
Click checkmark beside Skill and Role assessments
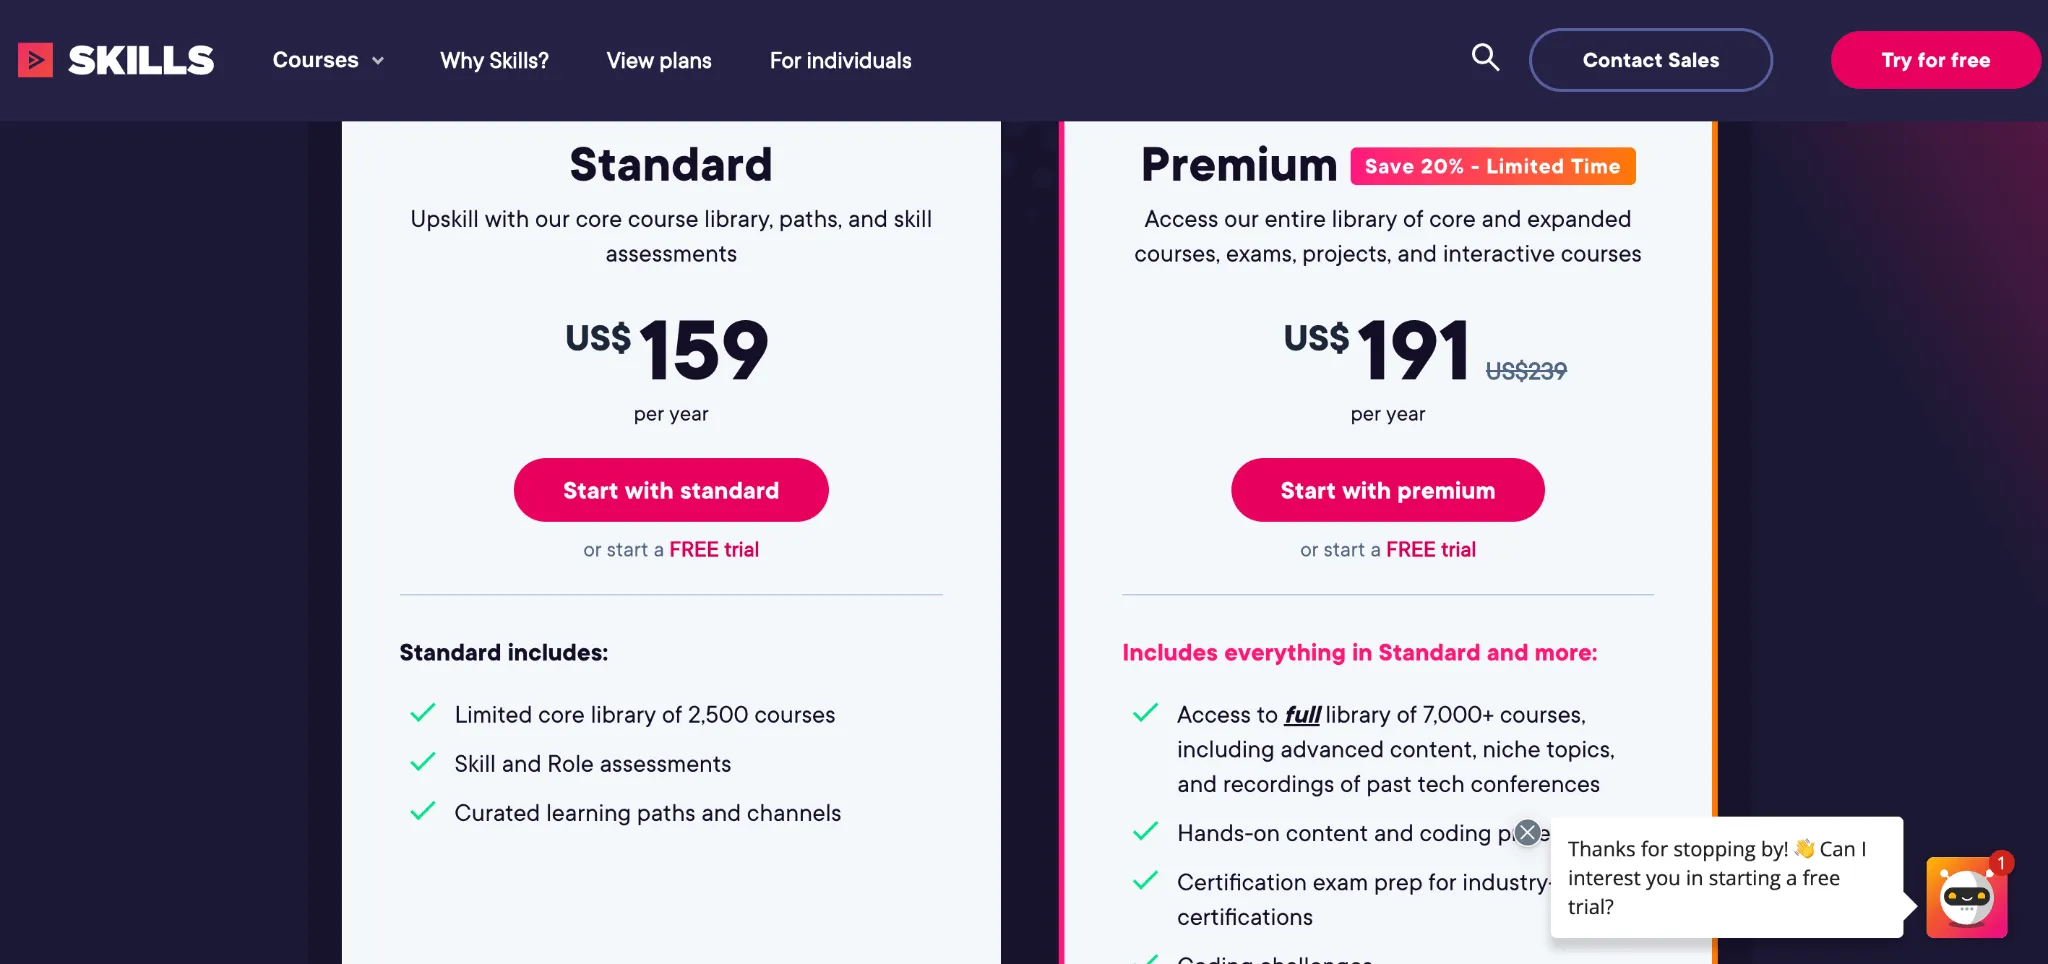423,762
